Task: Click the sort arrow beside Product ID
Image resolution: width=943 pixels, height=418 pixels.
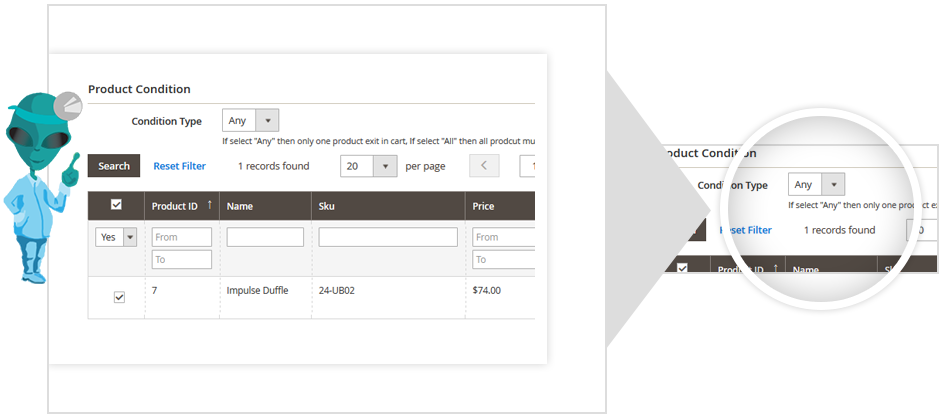Action: 210,205
